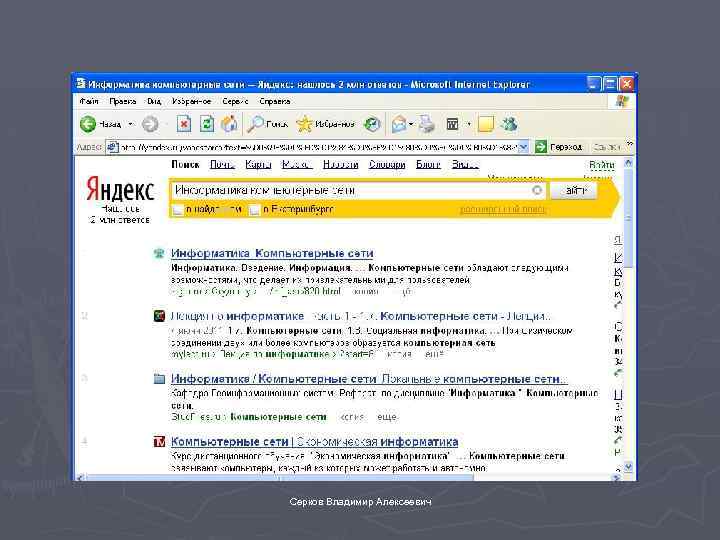The image size is (720, 540).
Task: Open result 'Информатика / Компьютерные сети Локальные'
Action: tap(369, 379)
